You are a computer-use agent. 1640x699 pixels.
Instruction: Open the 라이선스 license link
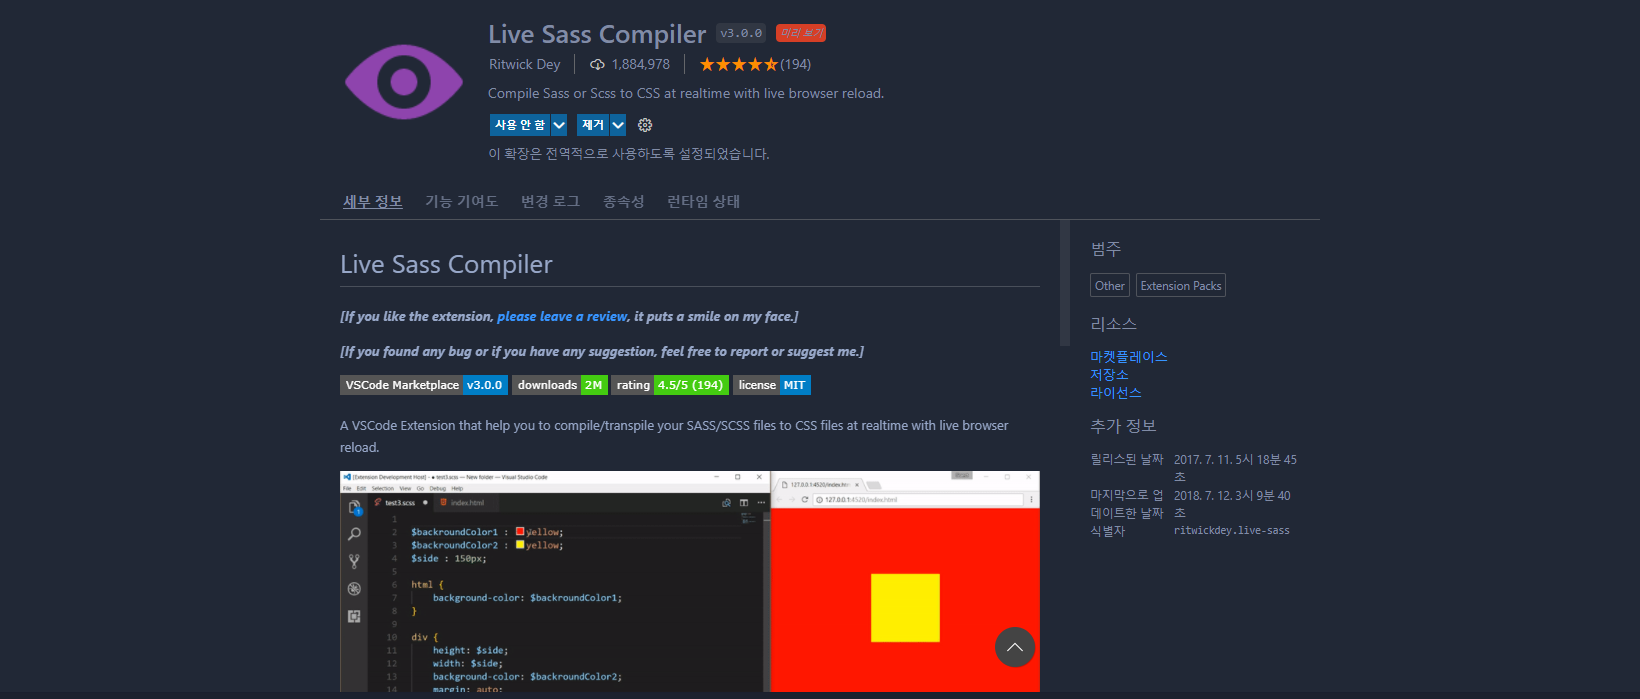[1116, 393]
